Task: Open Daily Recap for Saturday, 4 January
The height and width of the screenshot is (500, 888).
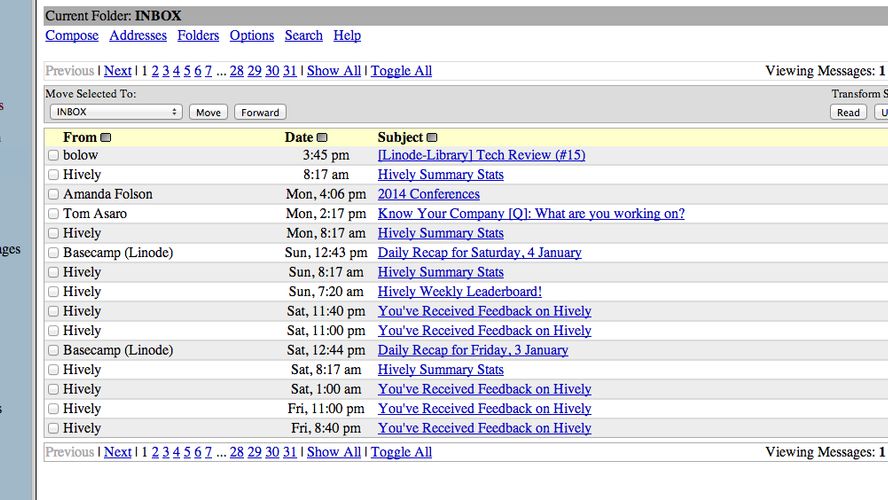Action: click(480, 253)
